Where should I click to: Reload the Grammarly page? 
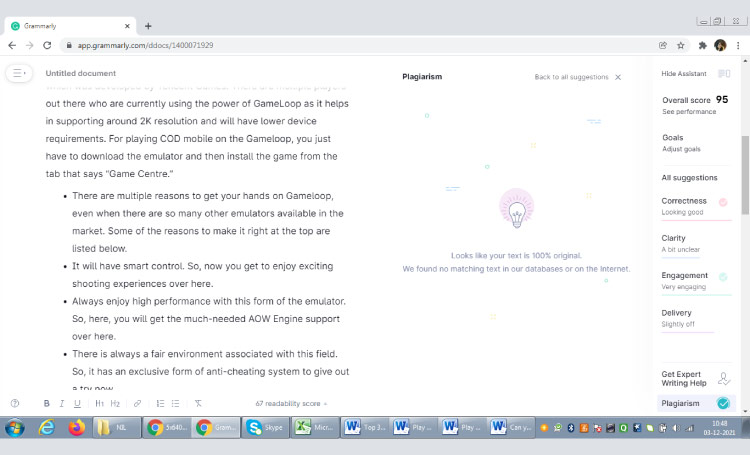click(47, 45)
